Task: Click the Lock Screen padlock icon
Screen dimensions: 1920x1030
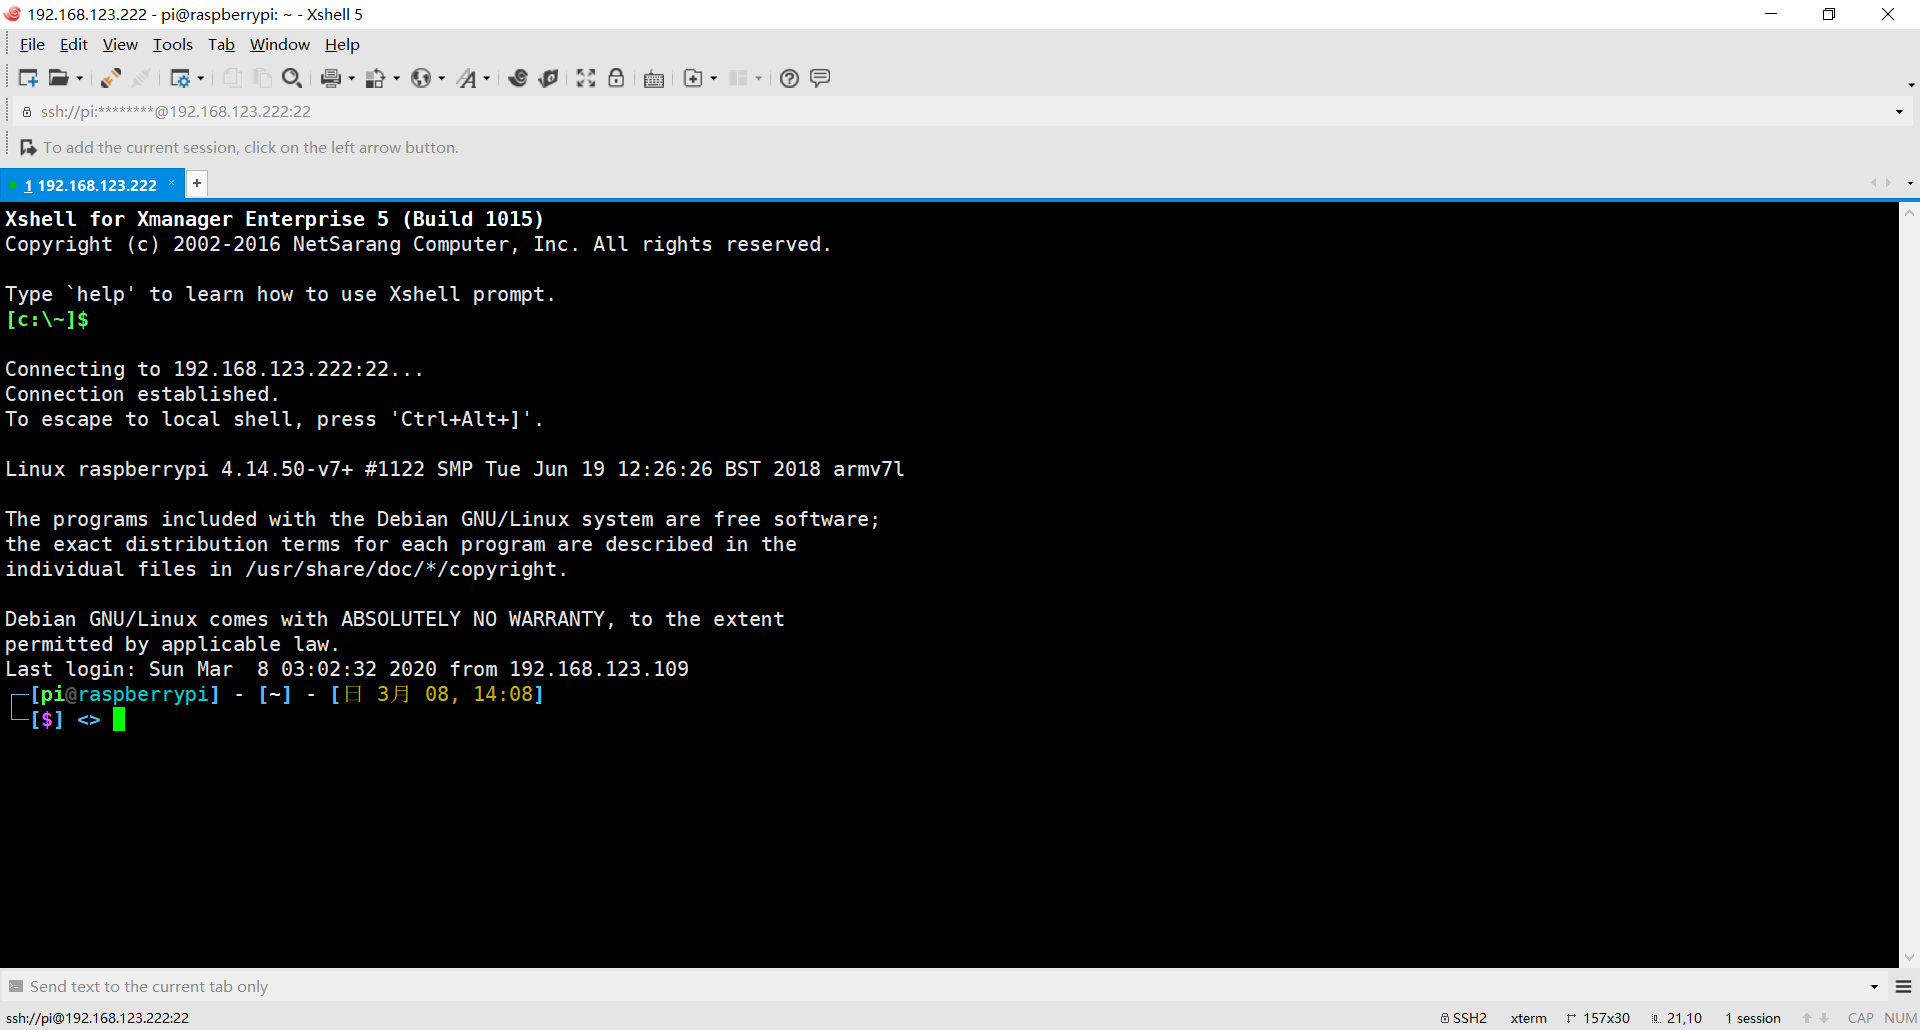Action: 616,78
